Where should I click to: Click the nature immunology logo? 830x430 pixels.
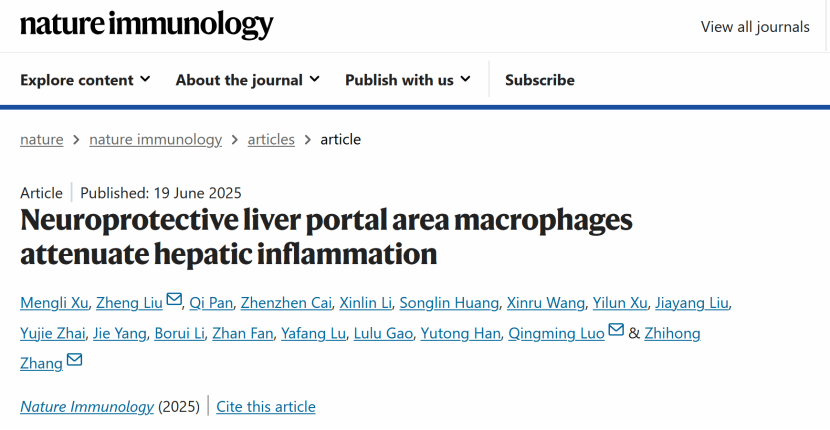146,25
